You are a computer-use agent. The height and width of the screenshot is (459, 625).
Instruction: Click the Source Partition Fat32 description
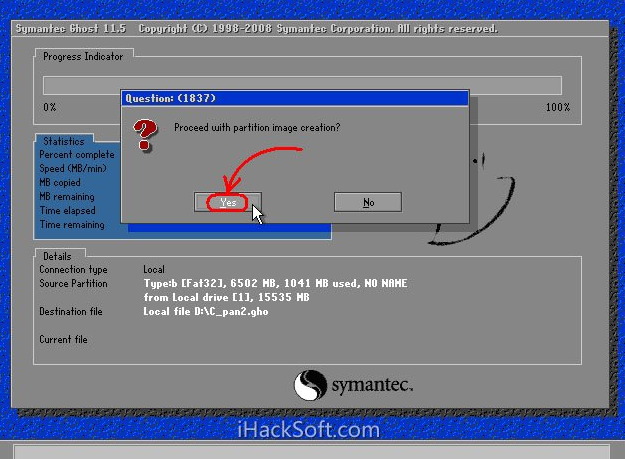tap(275, 284)
